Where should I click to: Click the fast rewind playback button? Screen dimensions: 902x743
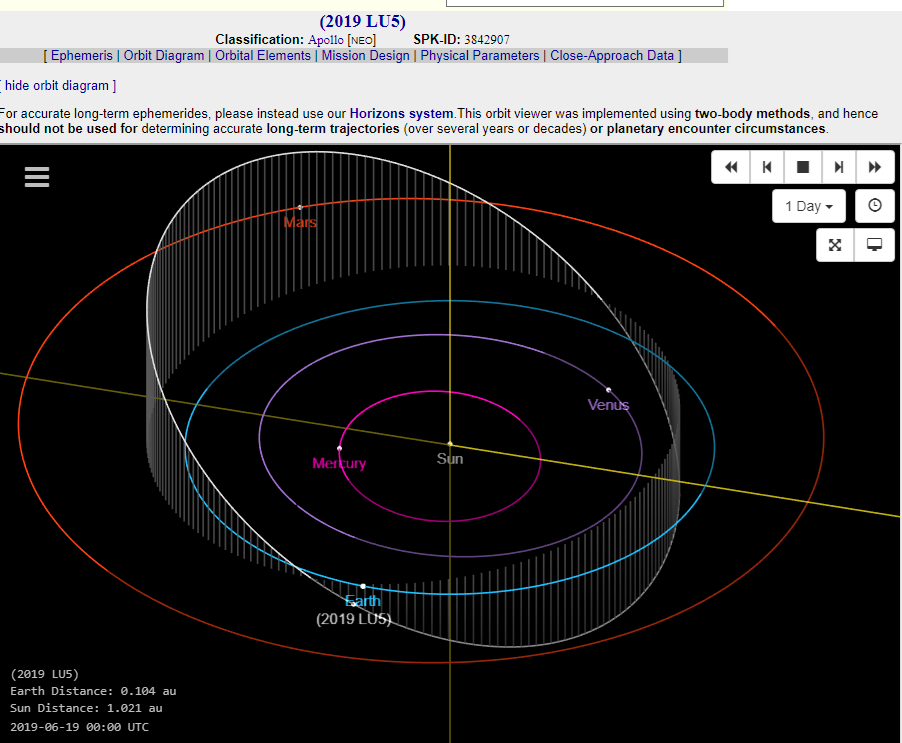click(x=731, y=167)
